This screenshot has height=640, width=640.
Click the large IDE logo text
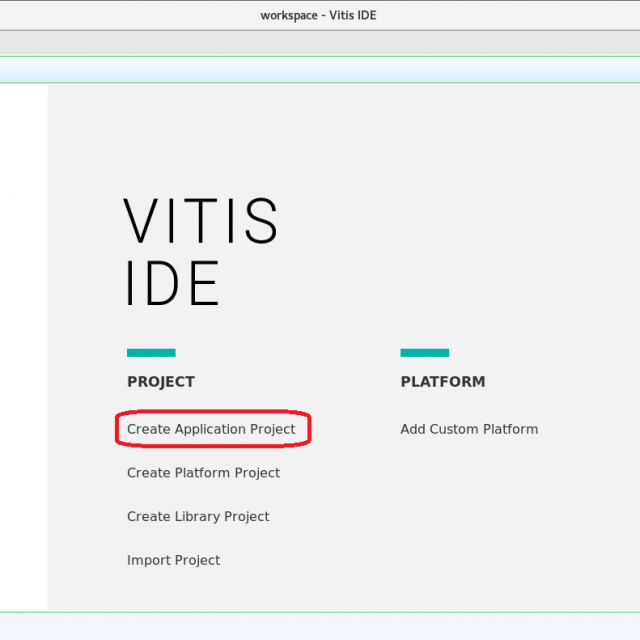pos(172,284)
